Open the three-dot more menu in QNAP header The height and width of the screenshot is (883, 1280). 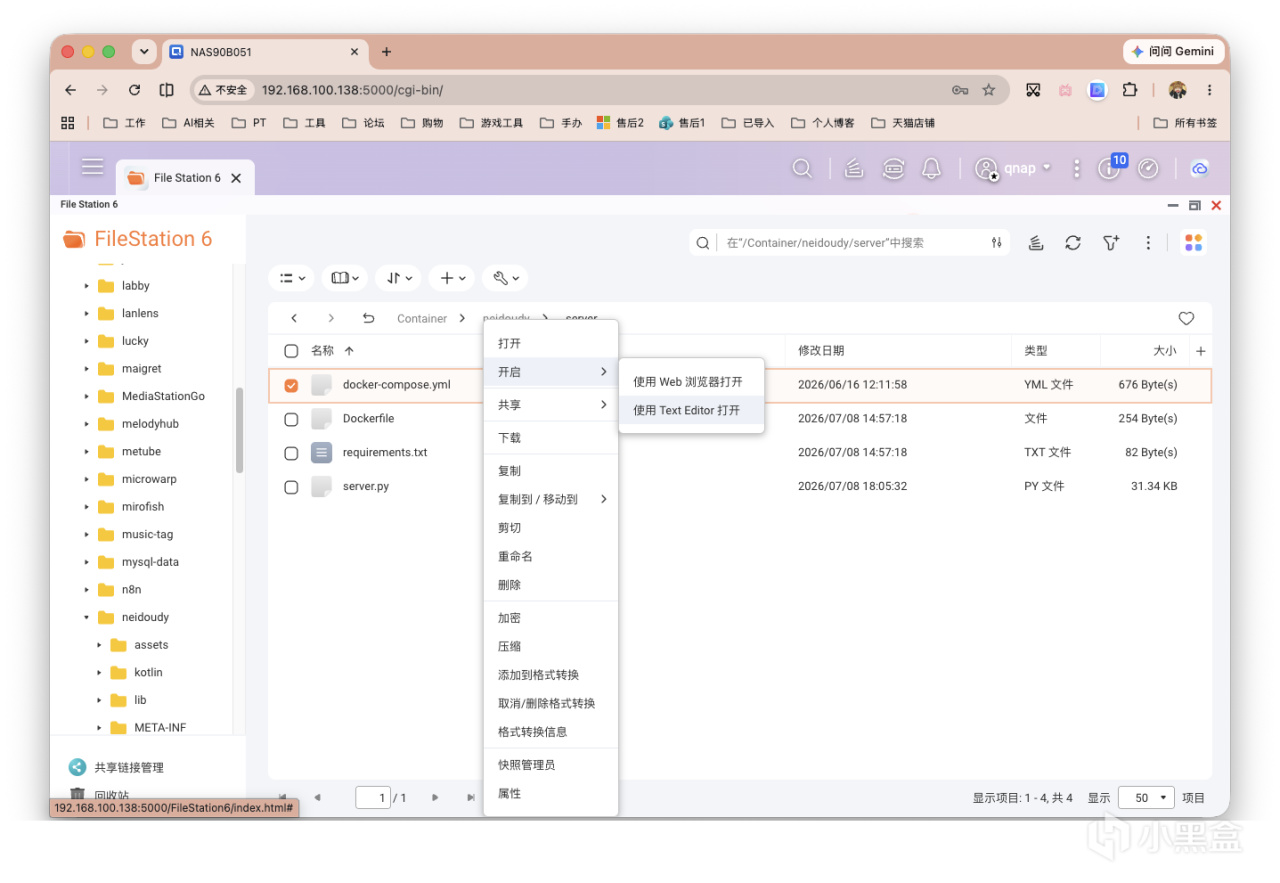point(1076,169)
